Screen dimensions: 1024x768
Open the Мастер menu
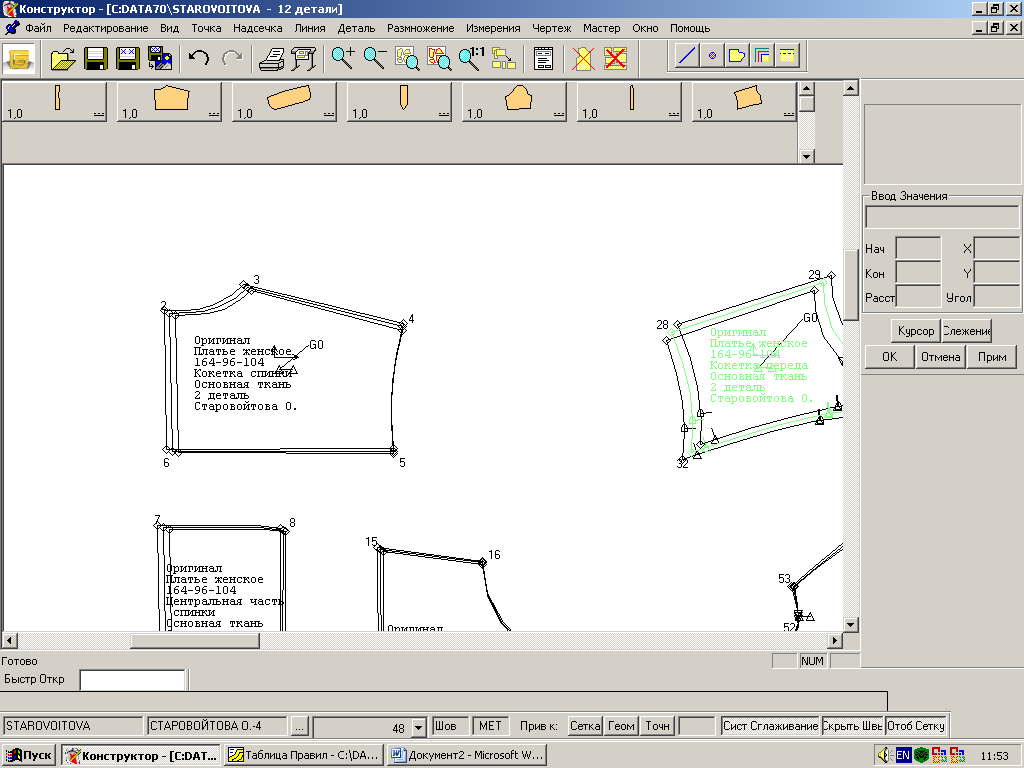pyautogui.click(x=601, y=28)
